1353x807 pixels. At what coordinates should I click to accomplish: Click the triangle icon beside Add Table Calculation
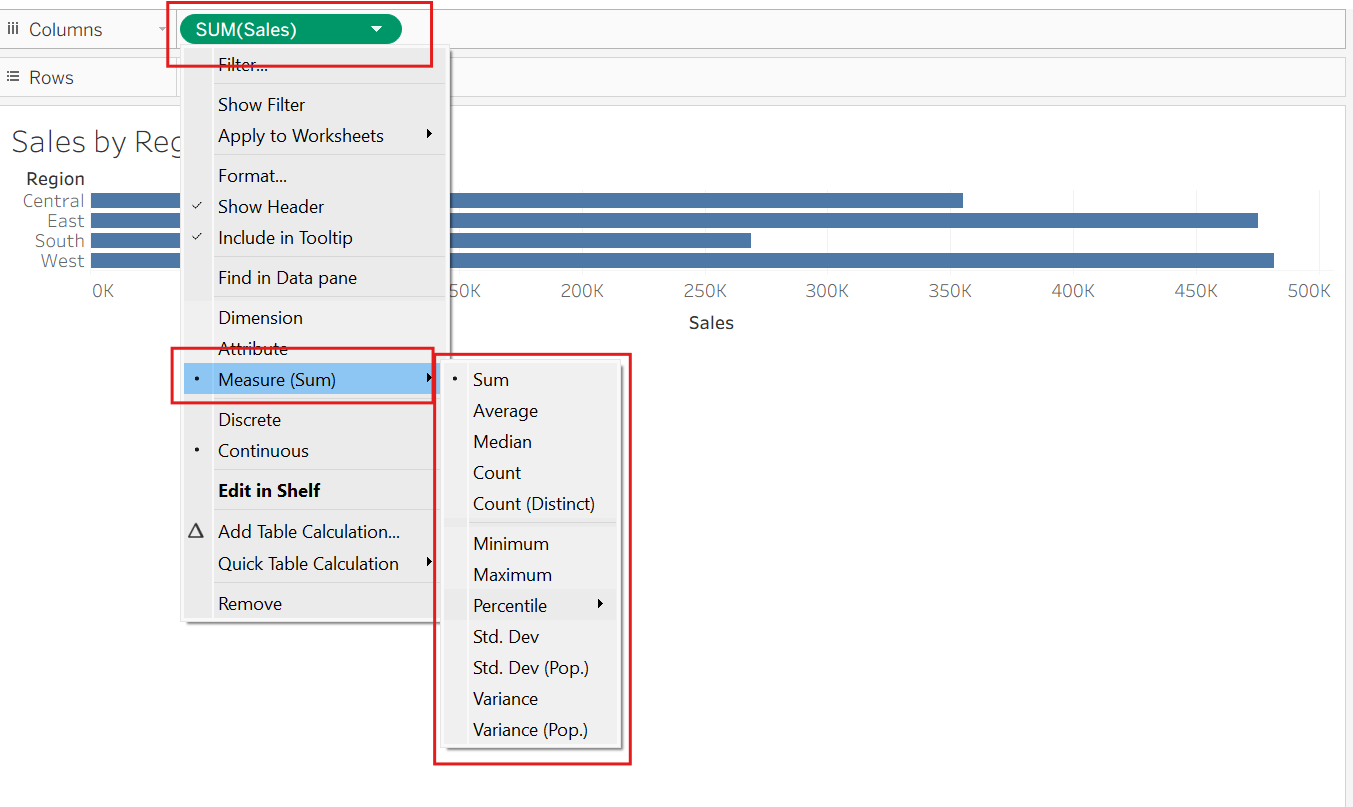point(196,532)
